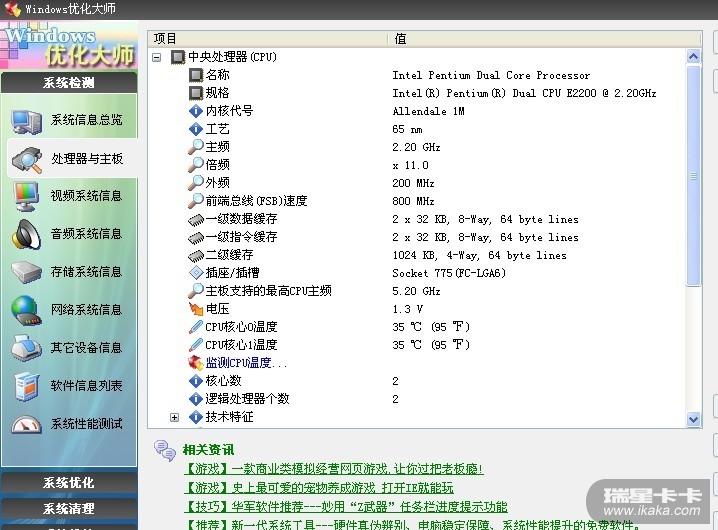Select the 前端总线(FSB)速度 row
The width and height of the screenshot is (718, 530).
pyautogui.click(x=418, y=201)
